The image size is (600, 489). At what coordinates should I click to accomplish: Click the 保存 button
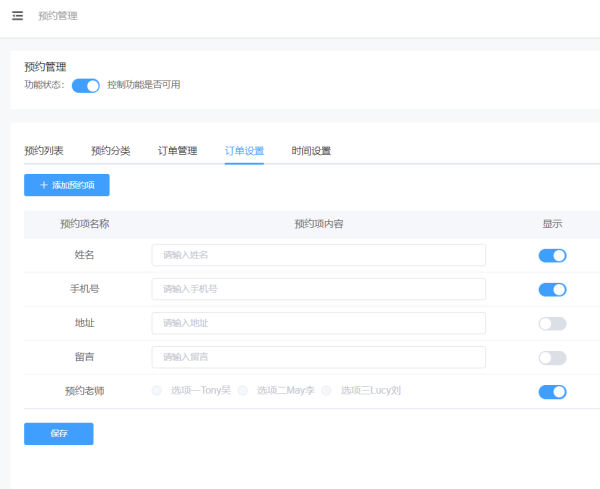pos(59,434)
